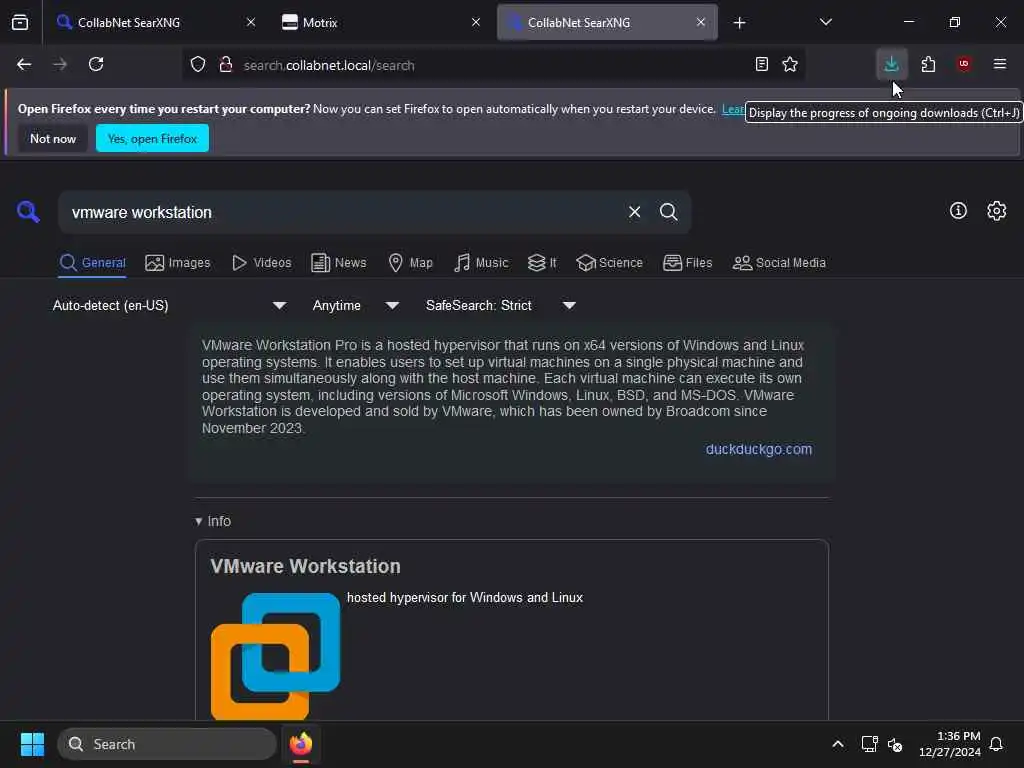Switch to the News category
The height and width of the screenshot is (768, 1024).
[339, 263]
